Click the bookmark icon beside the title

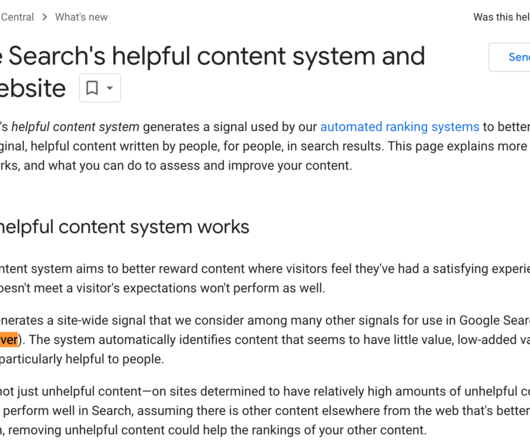point(92,88)
